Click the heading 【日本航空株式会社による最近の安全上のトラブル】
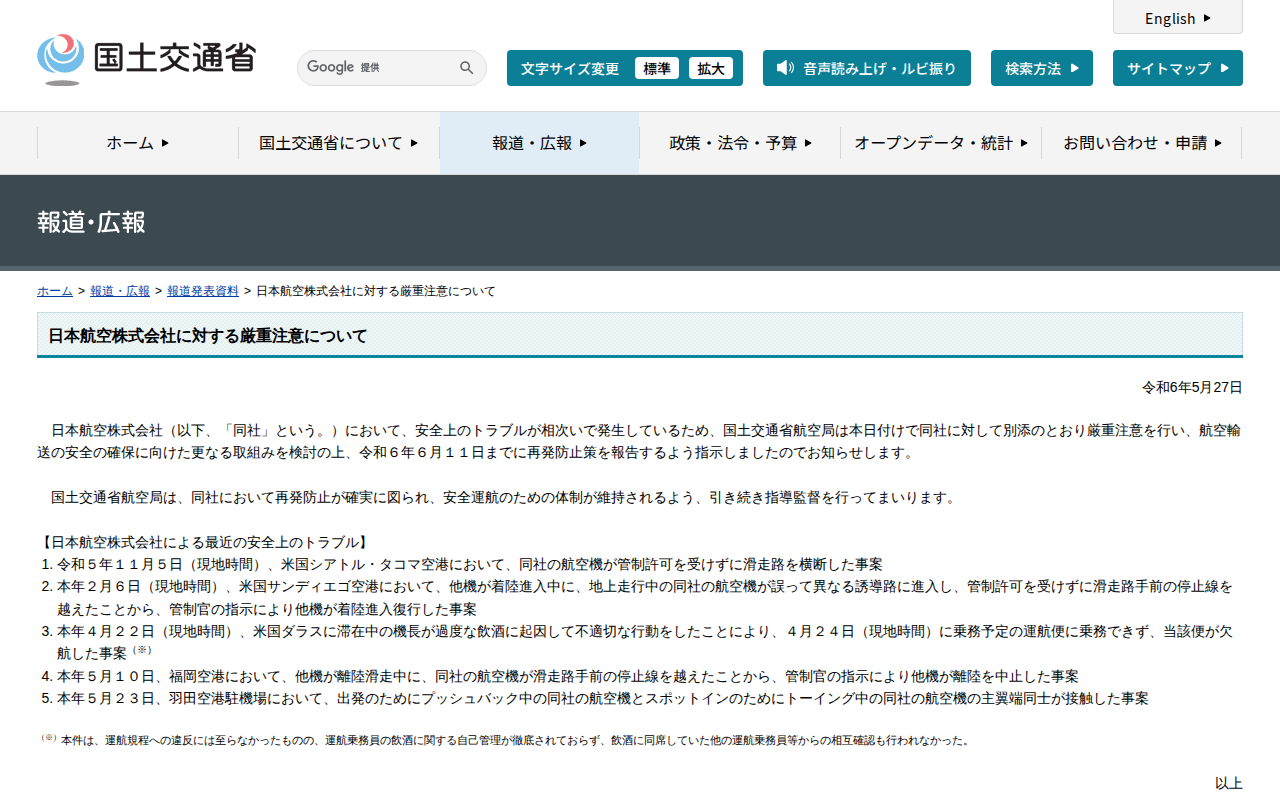The height and width of the screenshot is (800, 1280). click(205, 542)
